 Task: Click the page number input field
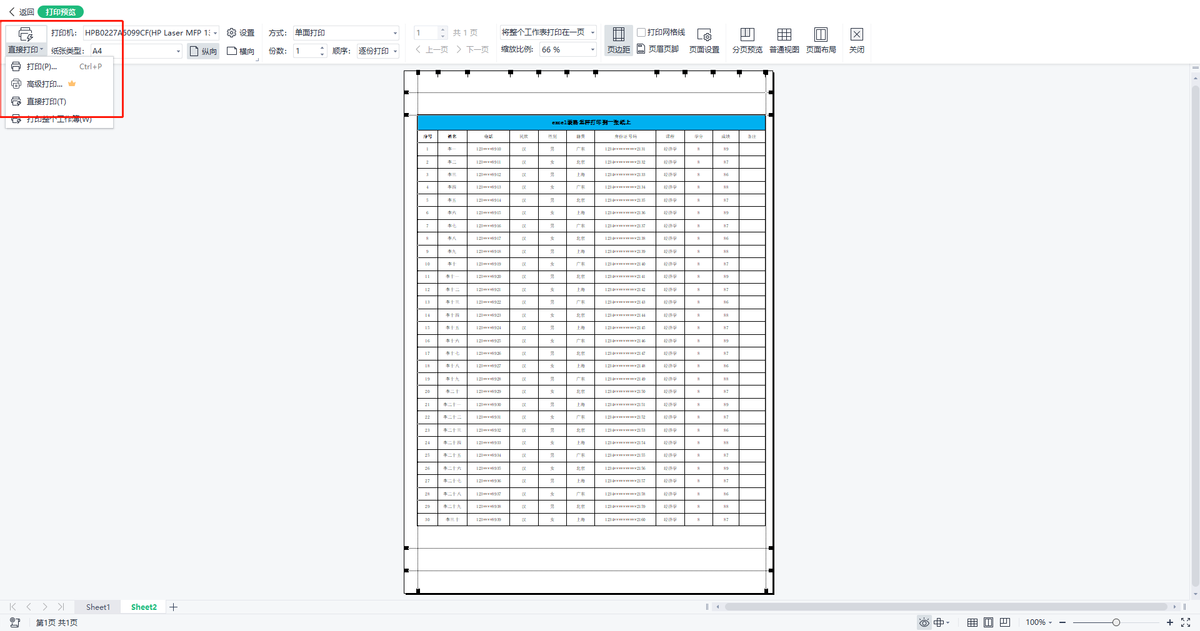427,33
